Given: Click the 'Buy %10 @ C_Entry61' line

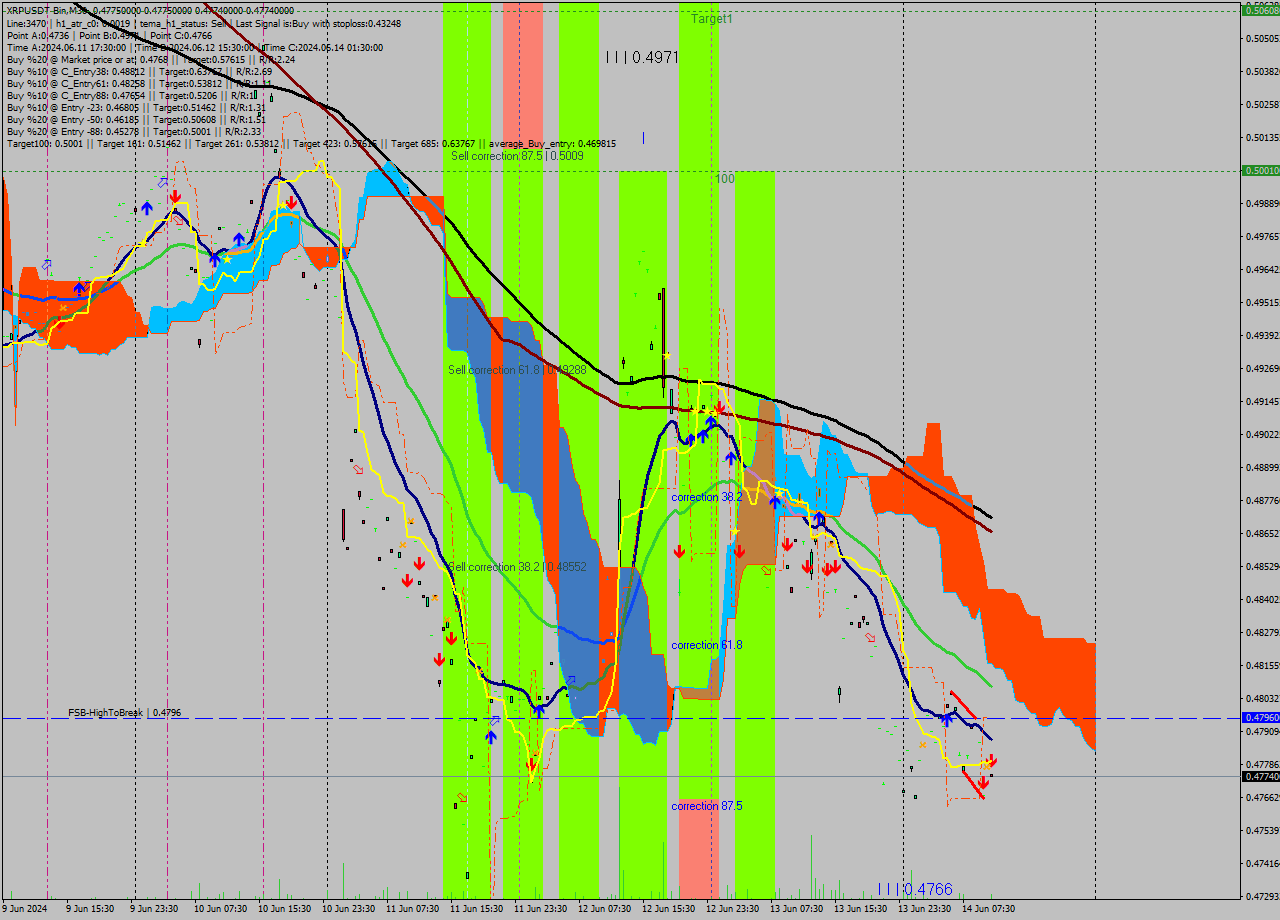Looking at the screenshot, I should 139,84.
